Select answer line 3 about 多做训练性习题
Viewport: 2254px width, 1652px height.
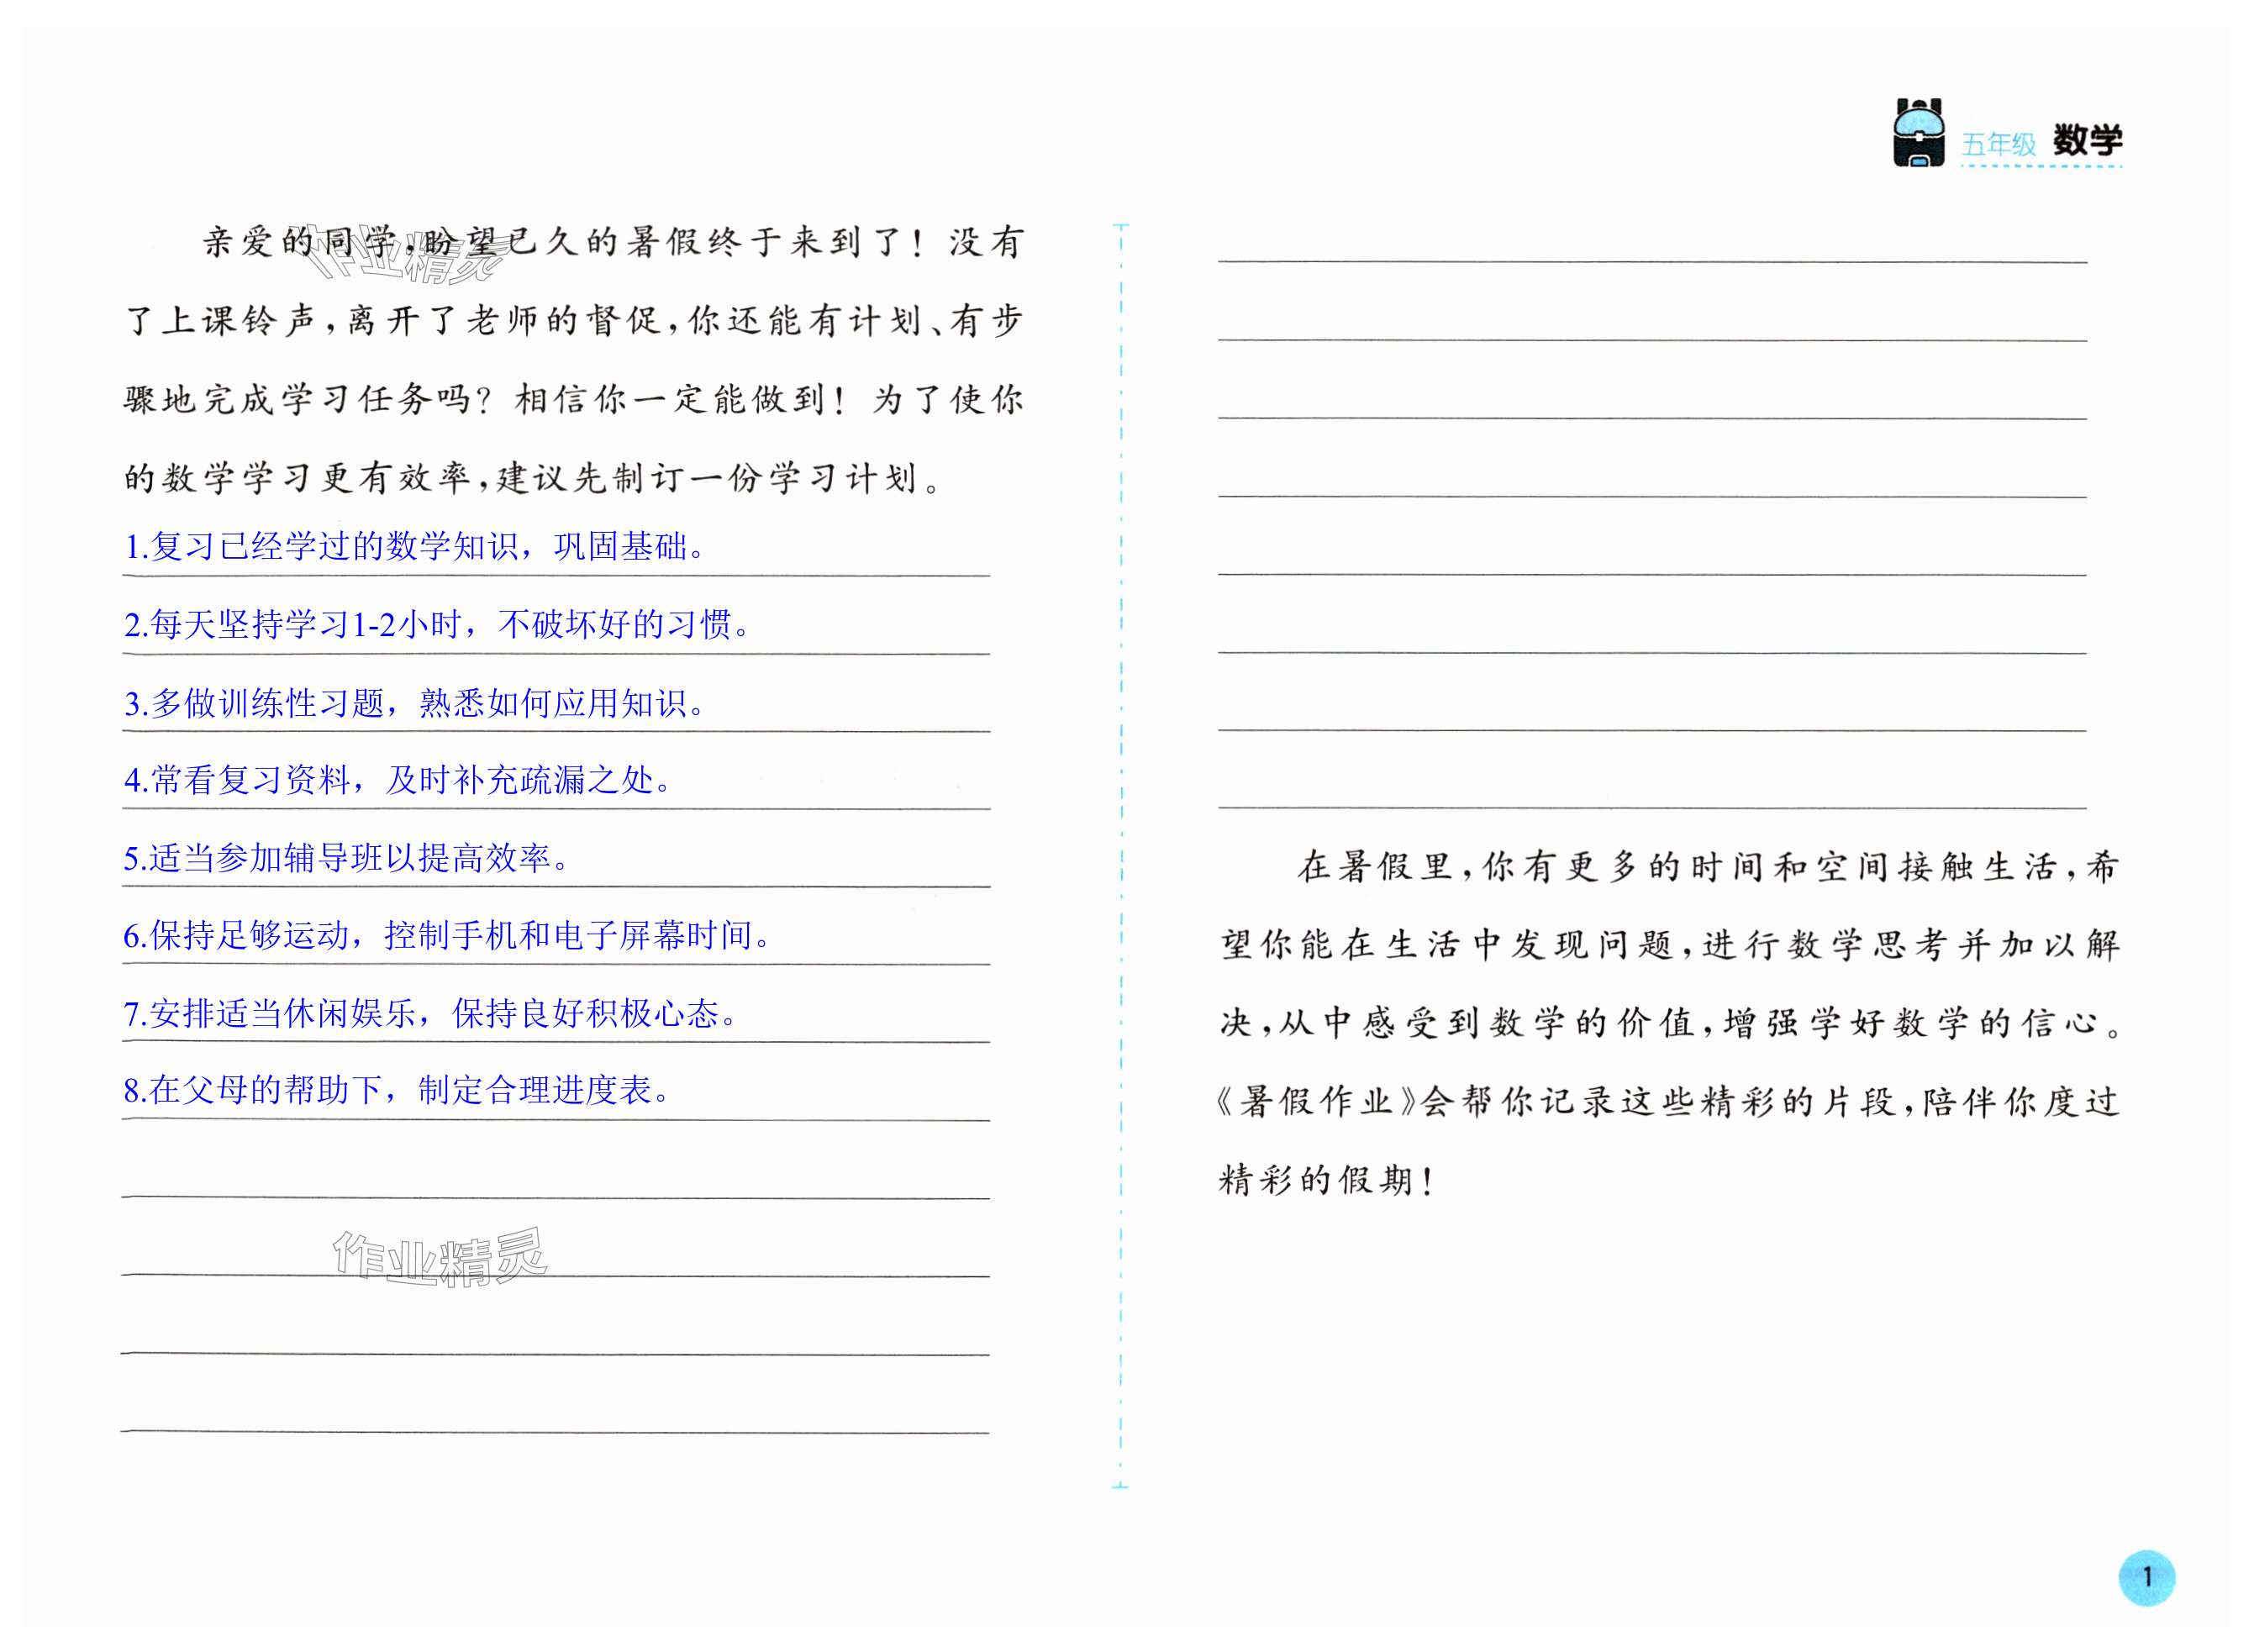tap(415, 703)
